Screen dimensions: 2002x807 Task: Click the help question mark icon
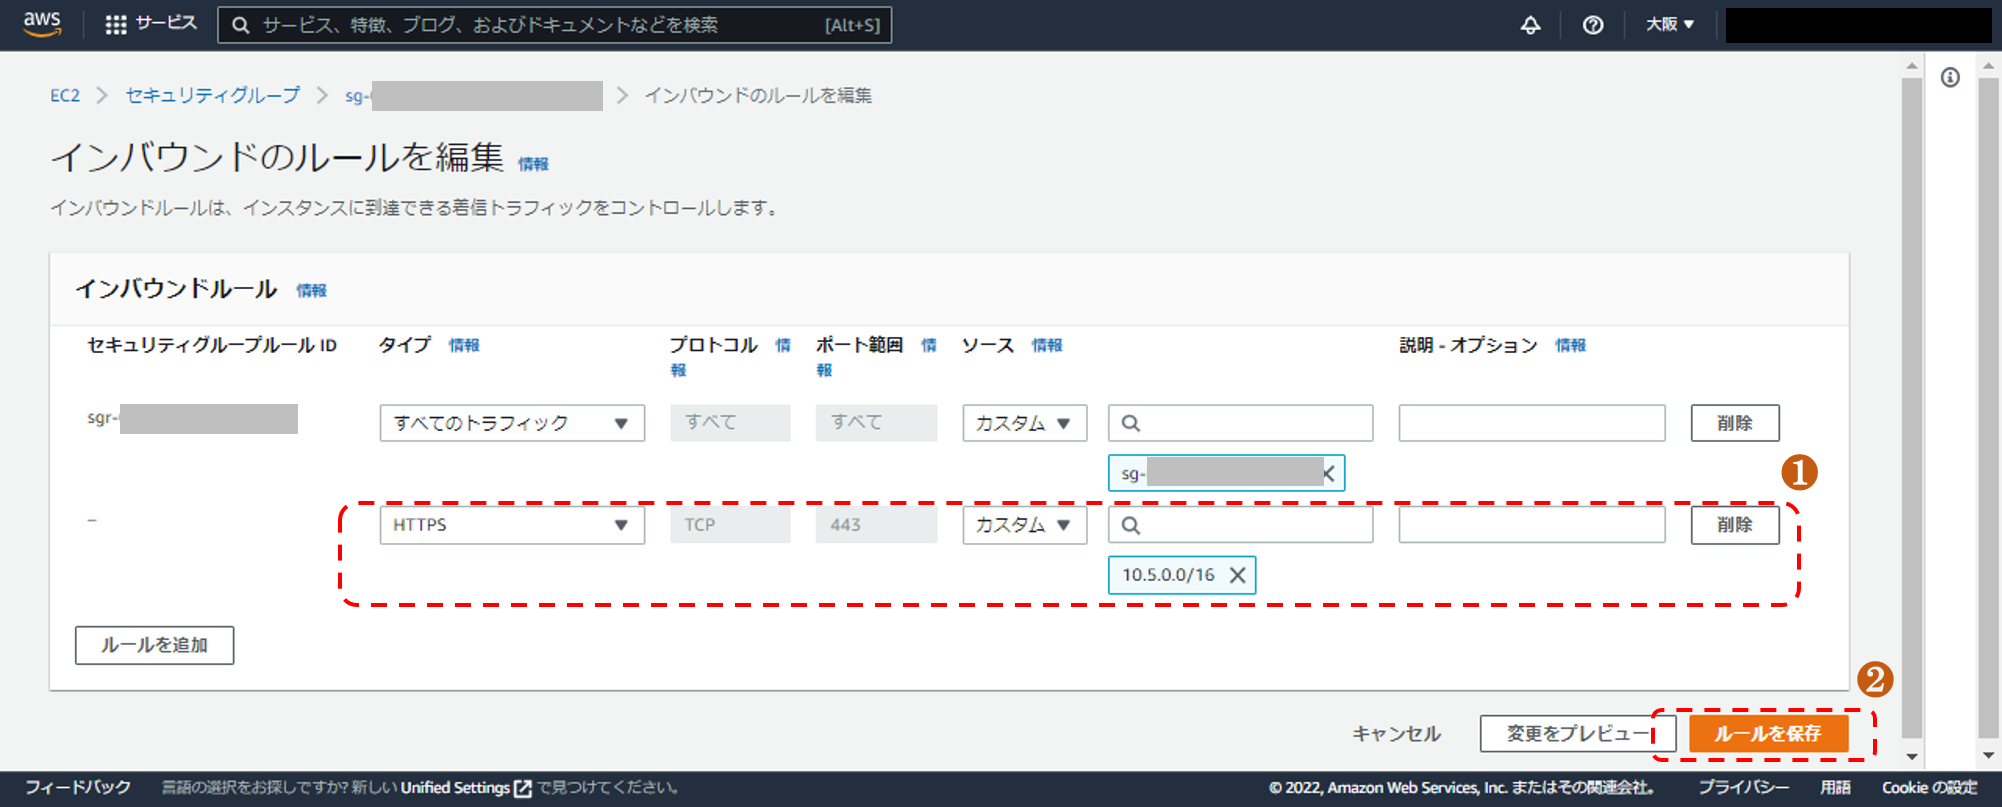(1593, 25)
